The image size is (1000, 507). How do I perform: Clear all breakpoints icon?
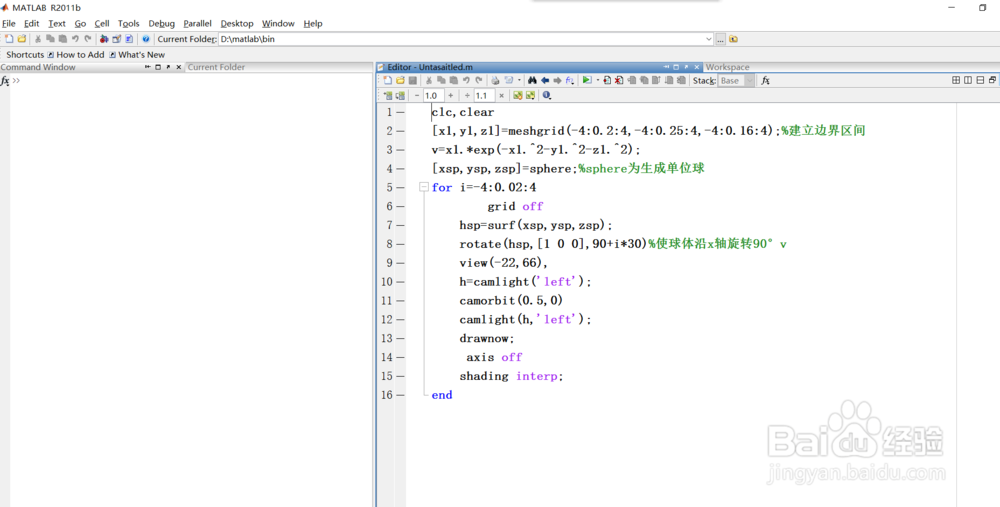click(619, 80)
